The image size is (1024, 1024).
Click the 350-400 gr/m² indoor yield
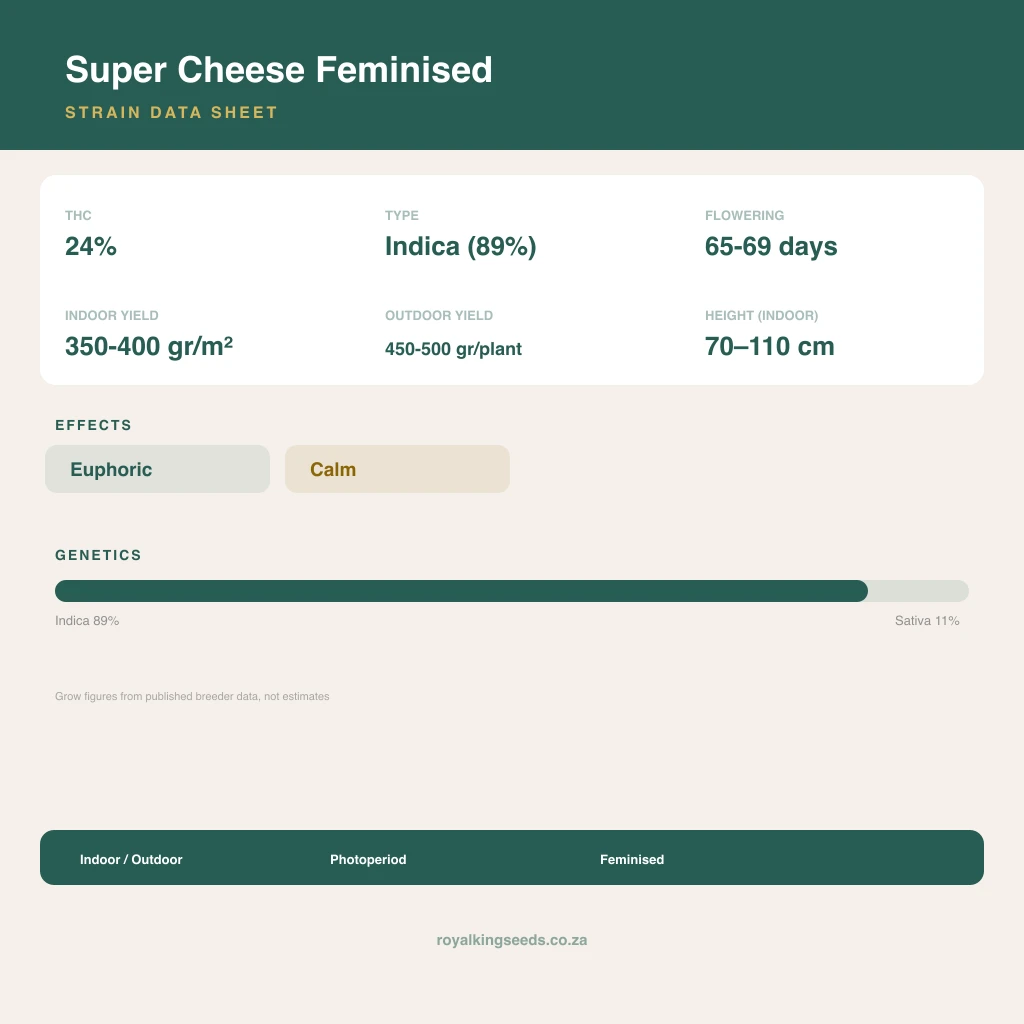(x=149, y=346)
